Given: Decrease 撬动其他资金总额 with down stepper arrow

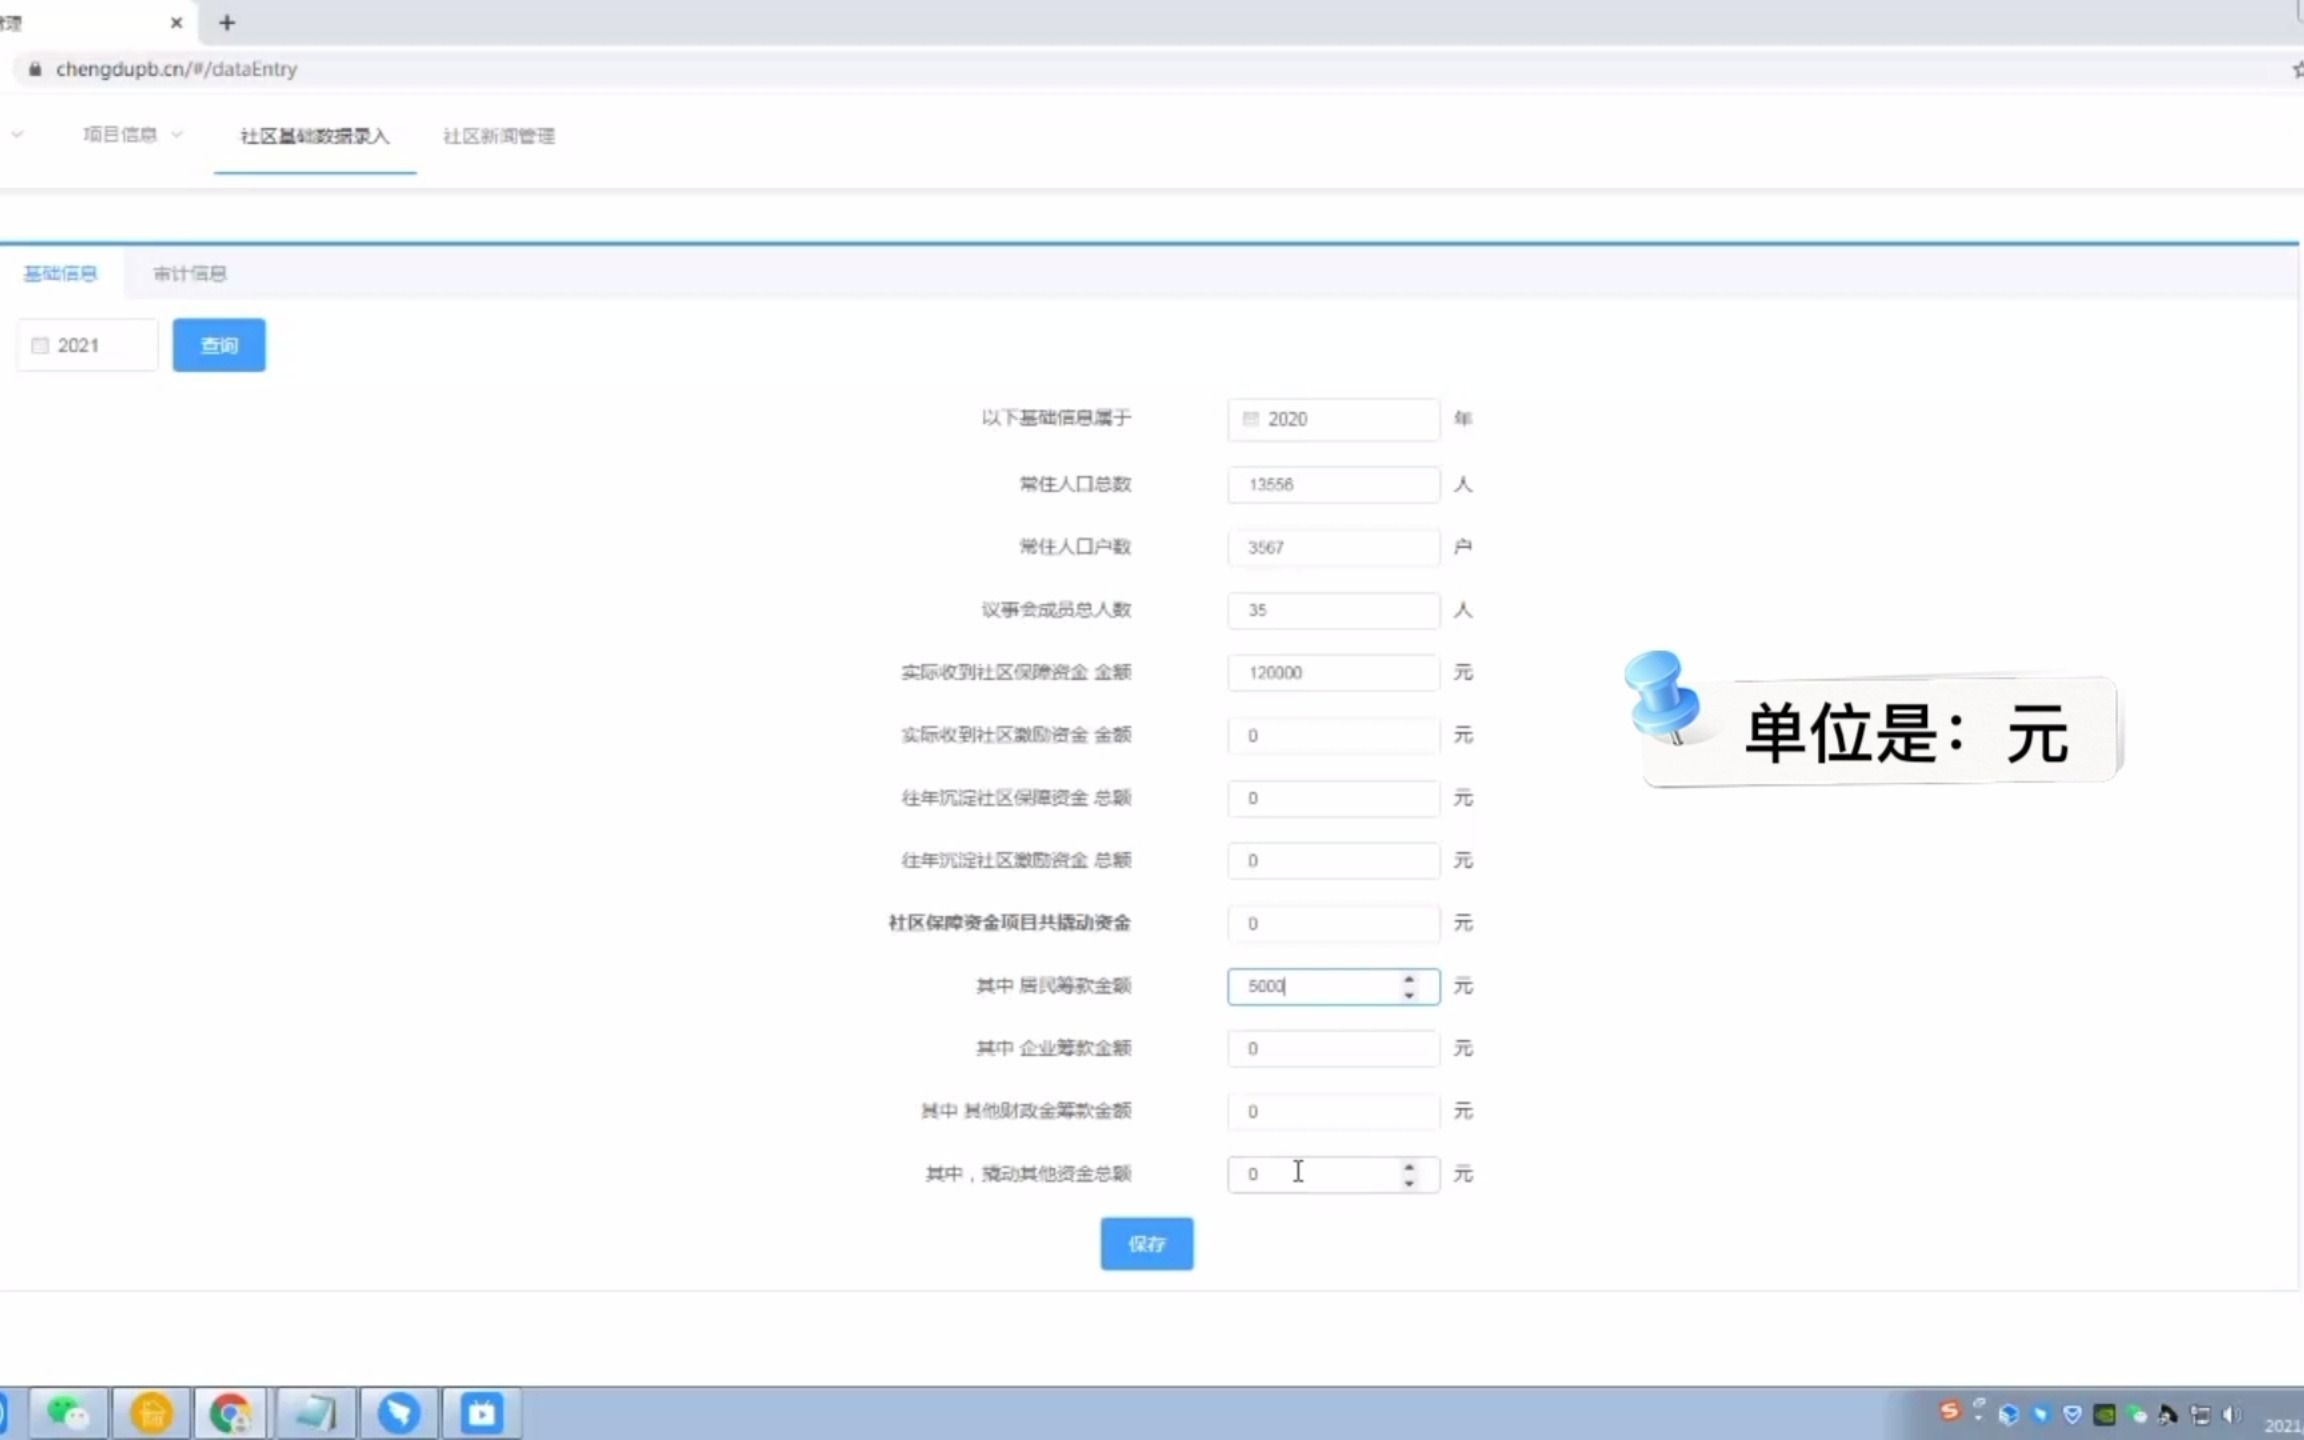Looking at the screenshot, I should pos(1408,1183).
